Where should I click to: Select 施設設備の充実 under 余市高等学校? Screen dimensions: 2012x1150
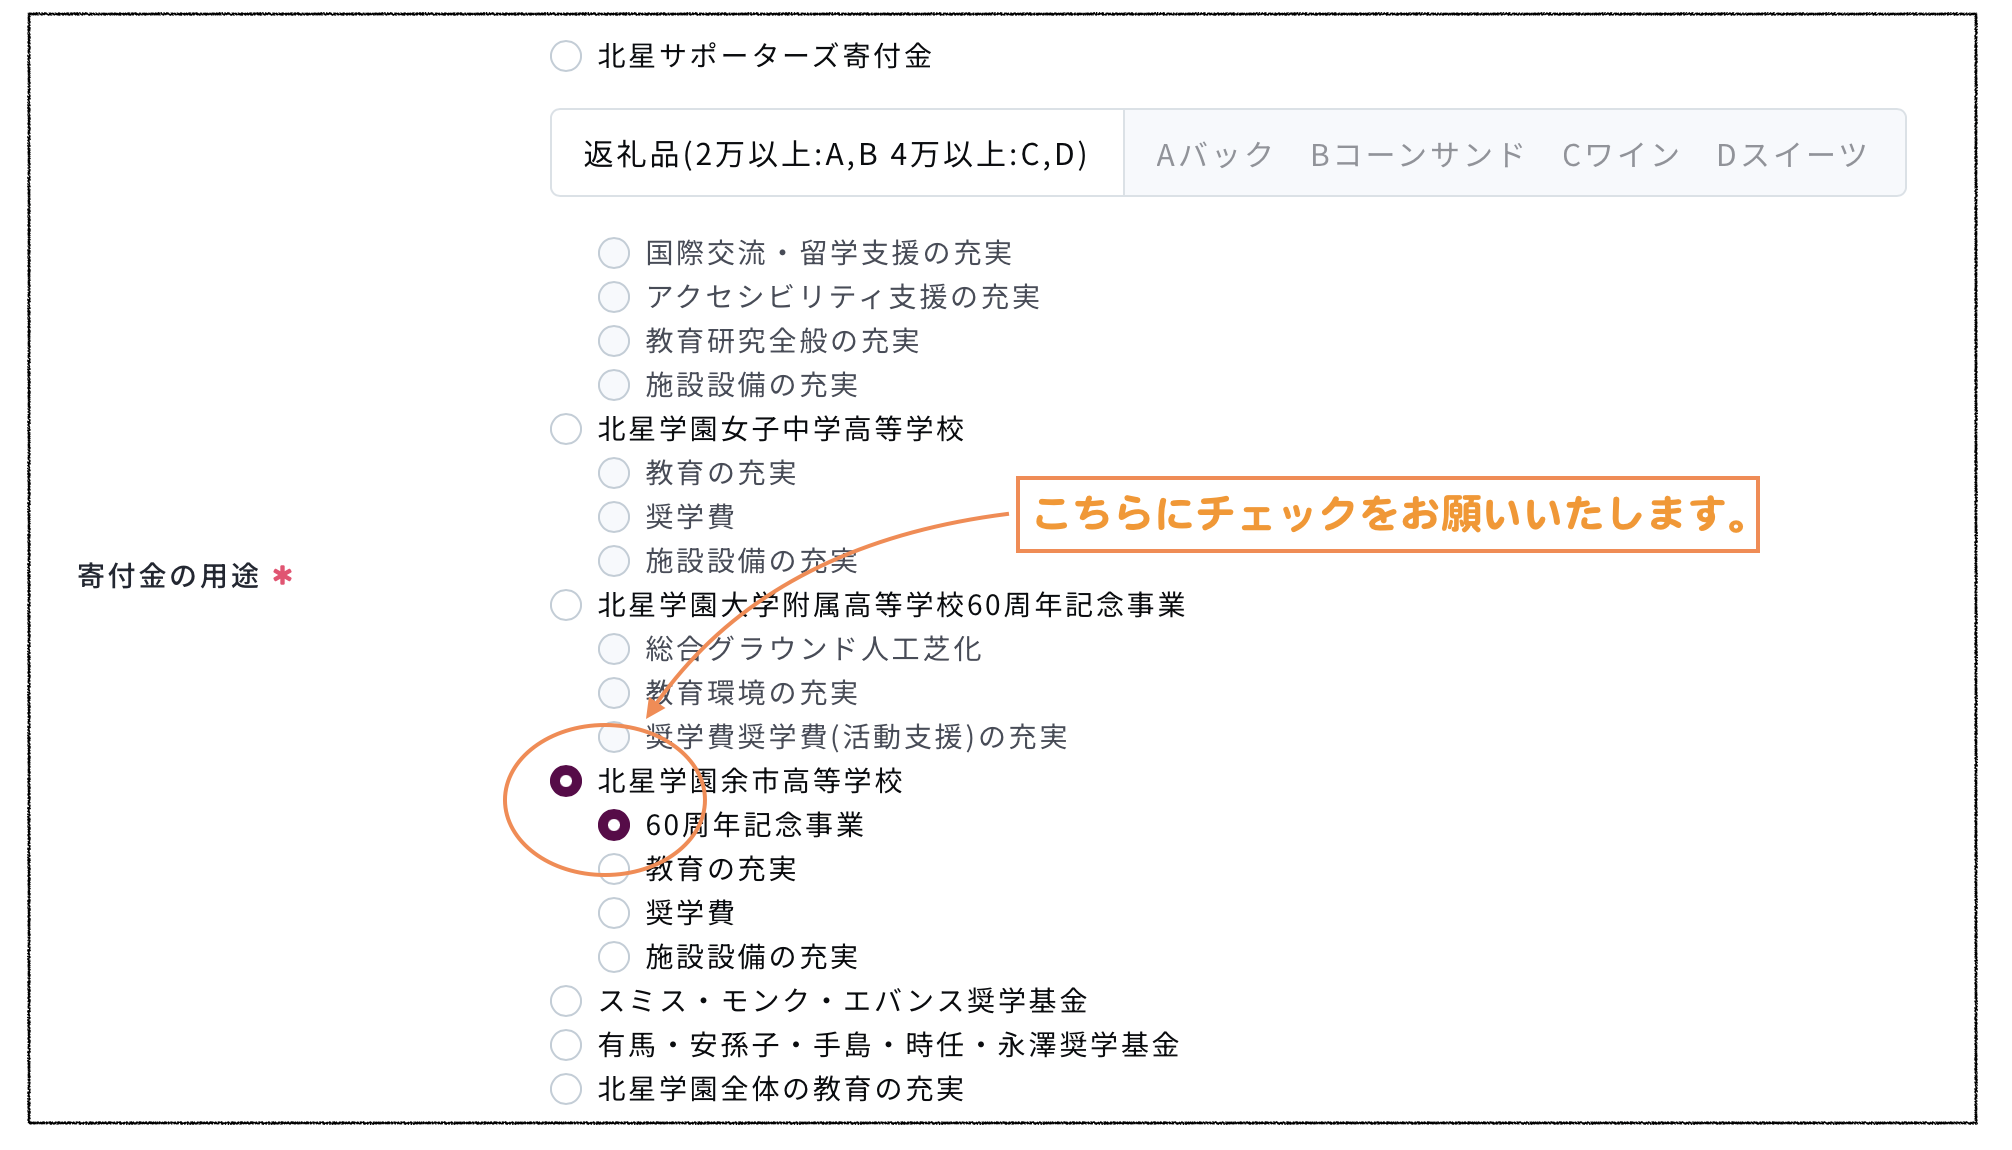[614, 957]
